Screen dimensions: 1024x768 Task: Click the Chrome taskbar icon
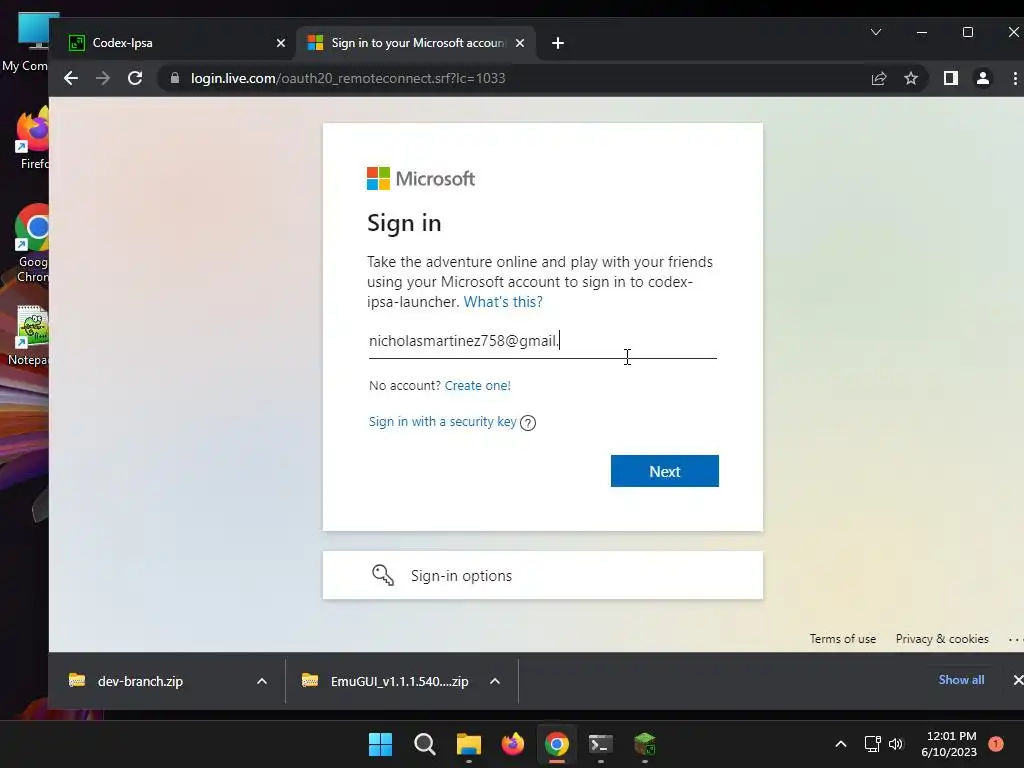[x=556, y=744]
